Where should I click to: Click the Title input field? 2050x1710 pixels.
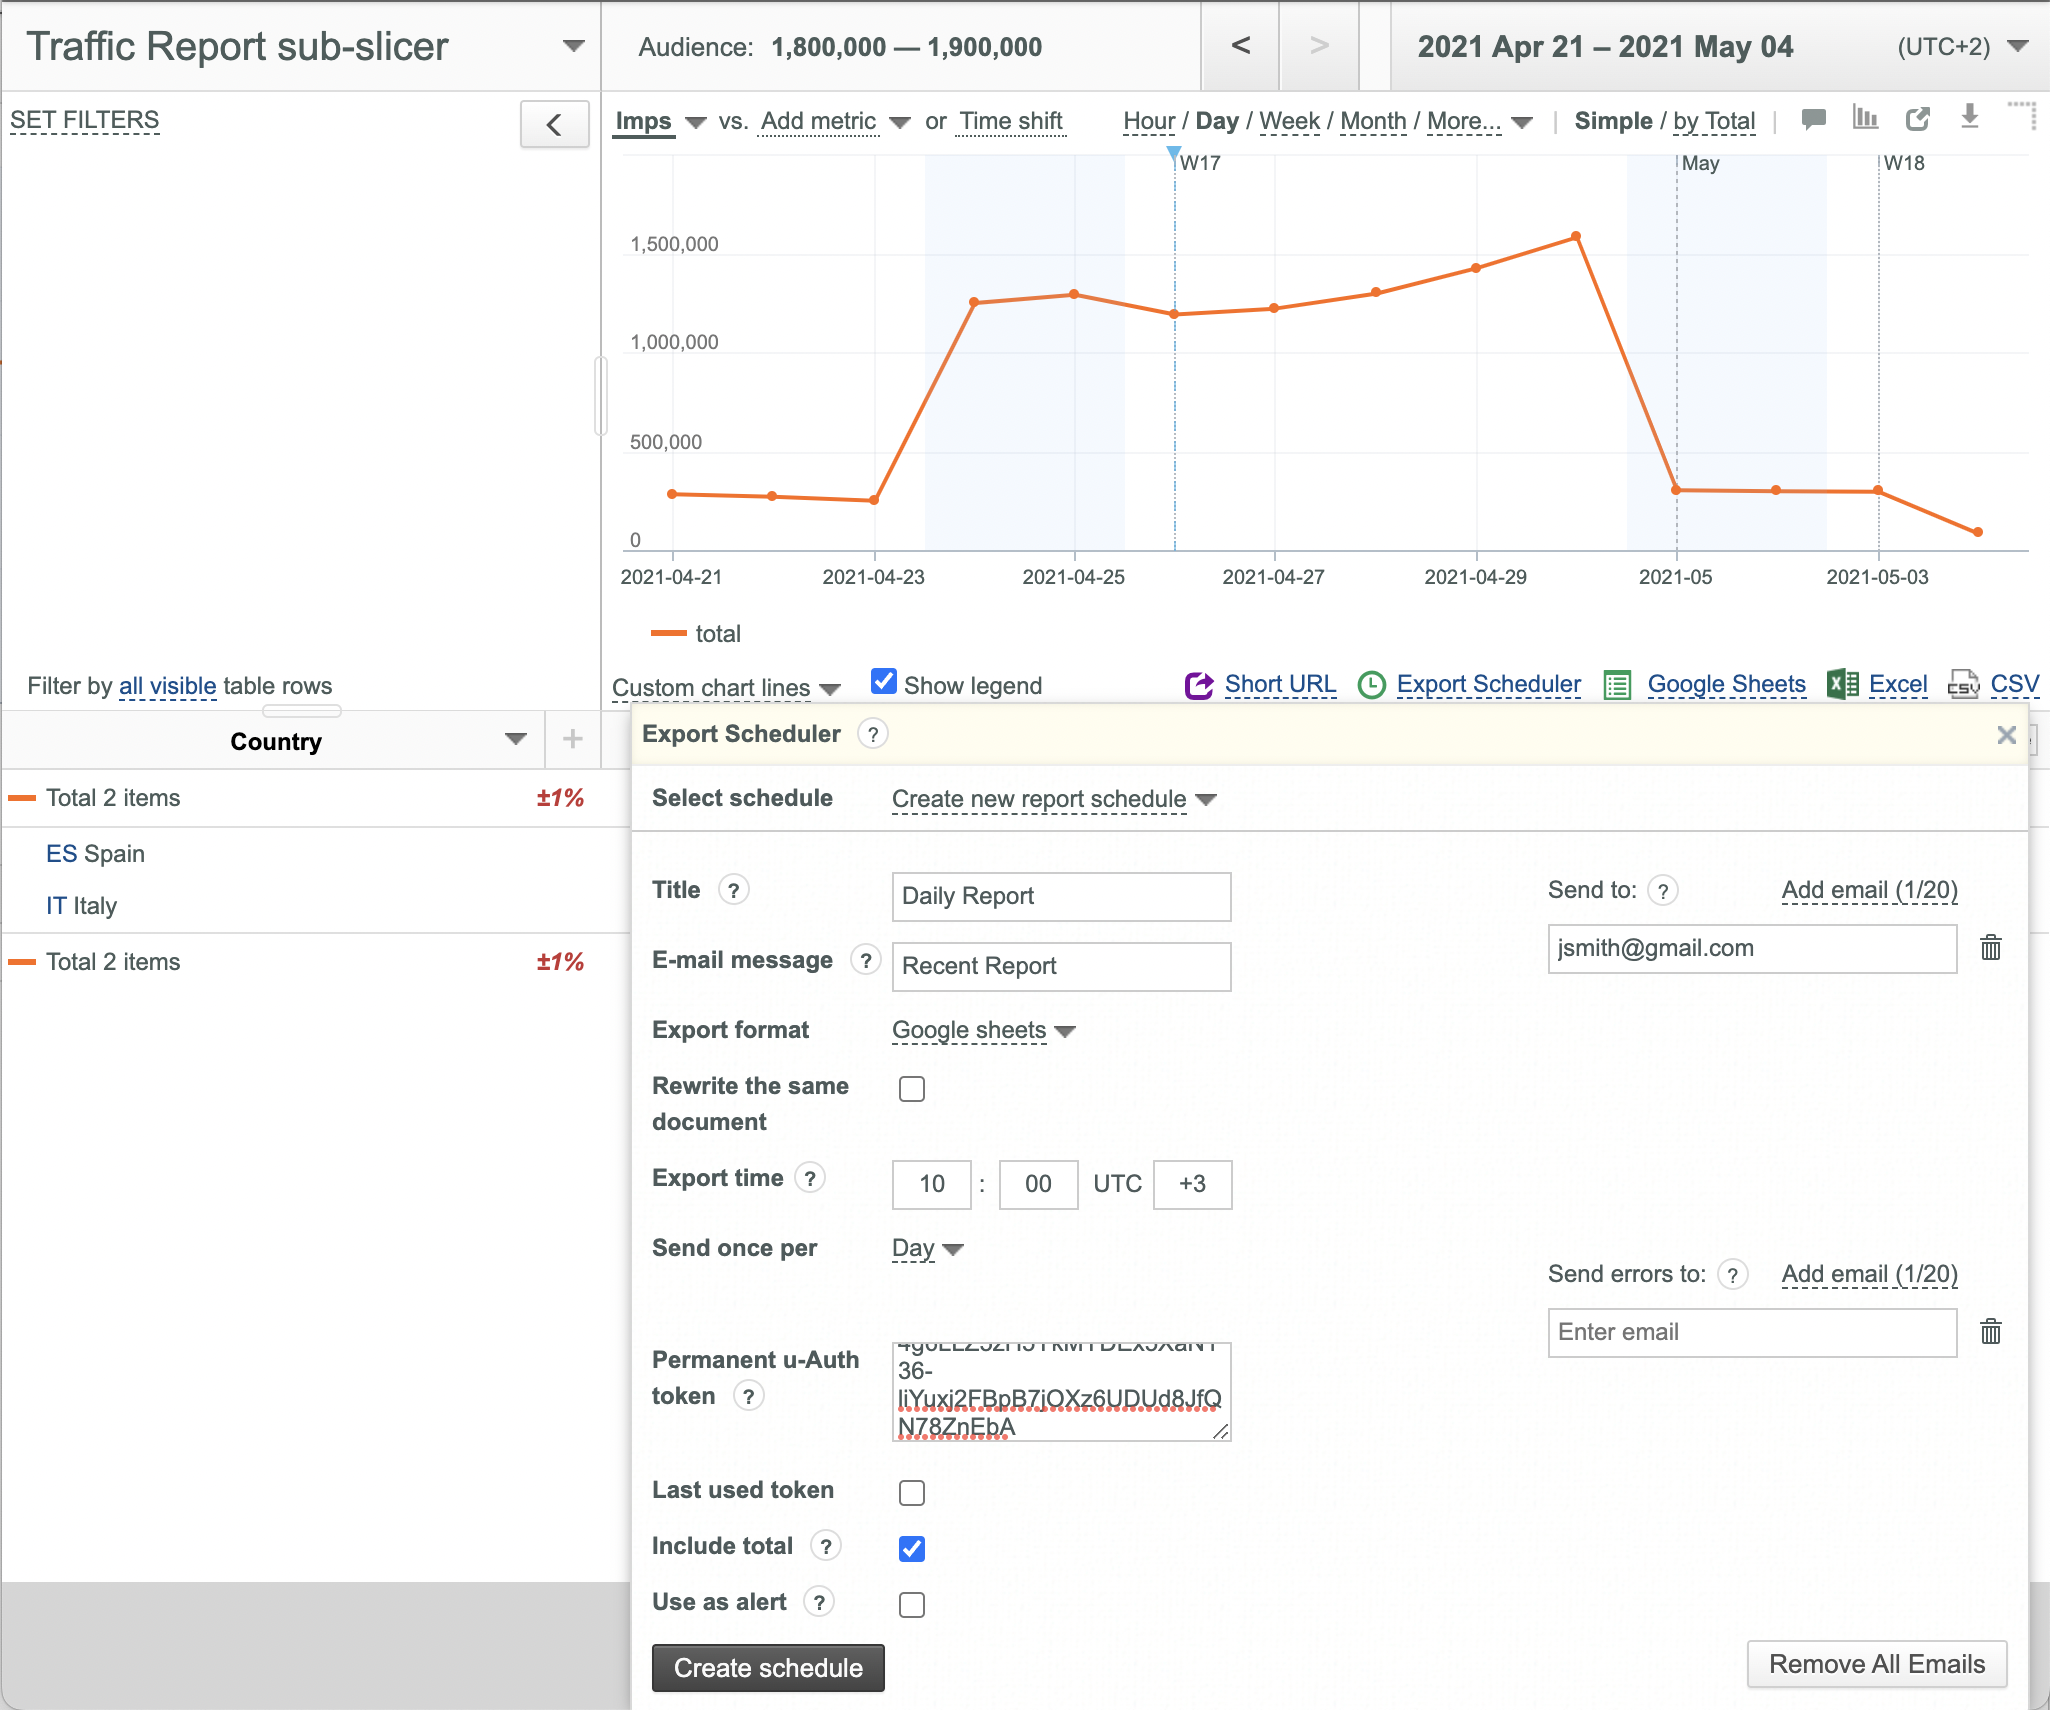[x=1061, y=896]
